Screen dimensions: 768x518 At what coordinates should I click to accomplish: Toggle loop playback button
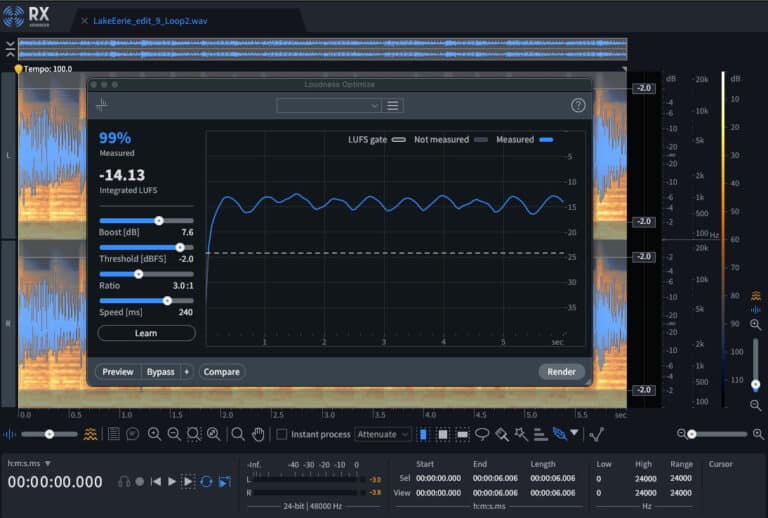(x=206, y=481)
